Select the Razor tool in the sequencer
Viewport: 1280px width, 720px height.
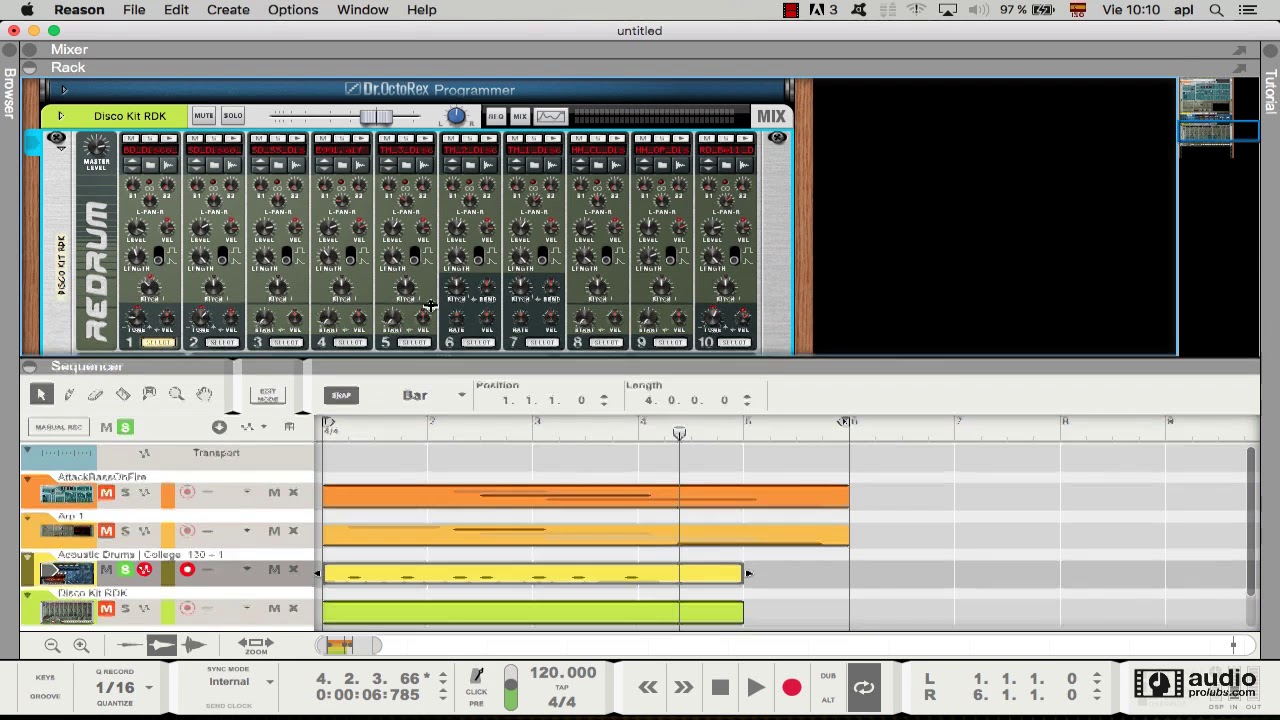123,395
